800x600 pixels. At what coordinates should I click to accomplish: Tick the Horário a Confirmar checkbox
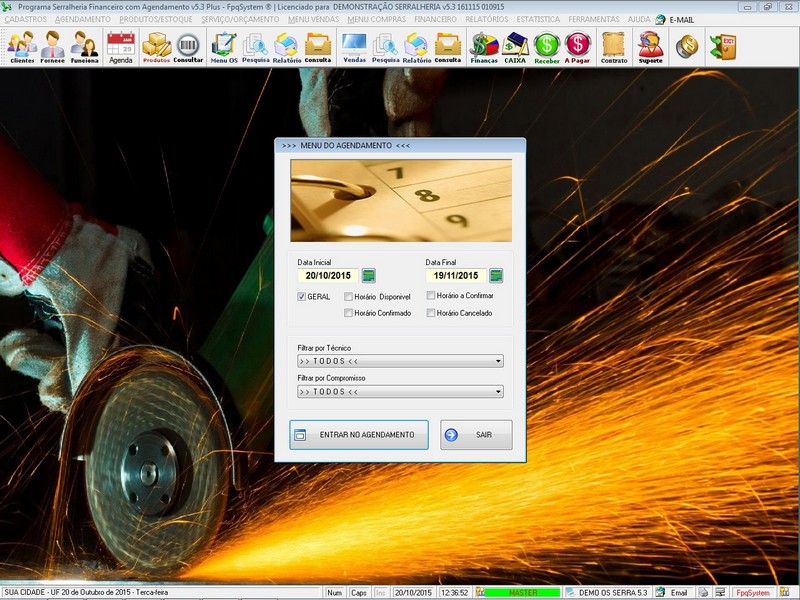click(430, 296)
